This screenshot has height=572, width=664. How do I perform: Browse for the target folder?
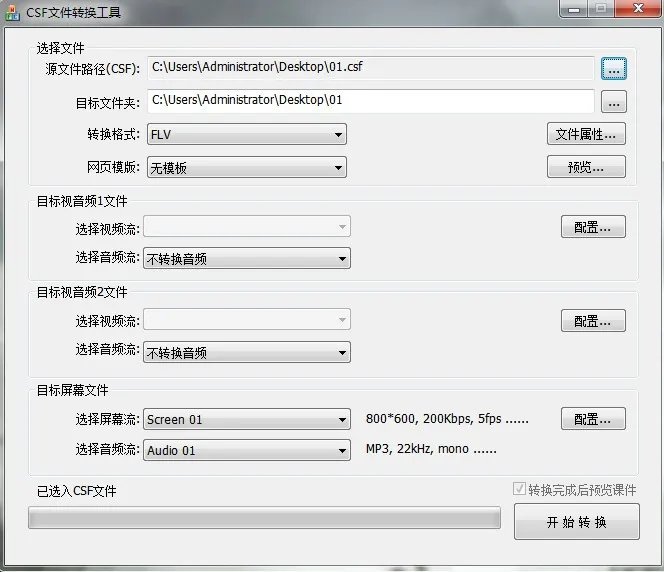pyautogui.click(x=614, y=102)
